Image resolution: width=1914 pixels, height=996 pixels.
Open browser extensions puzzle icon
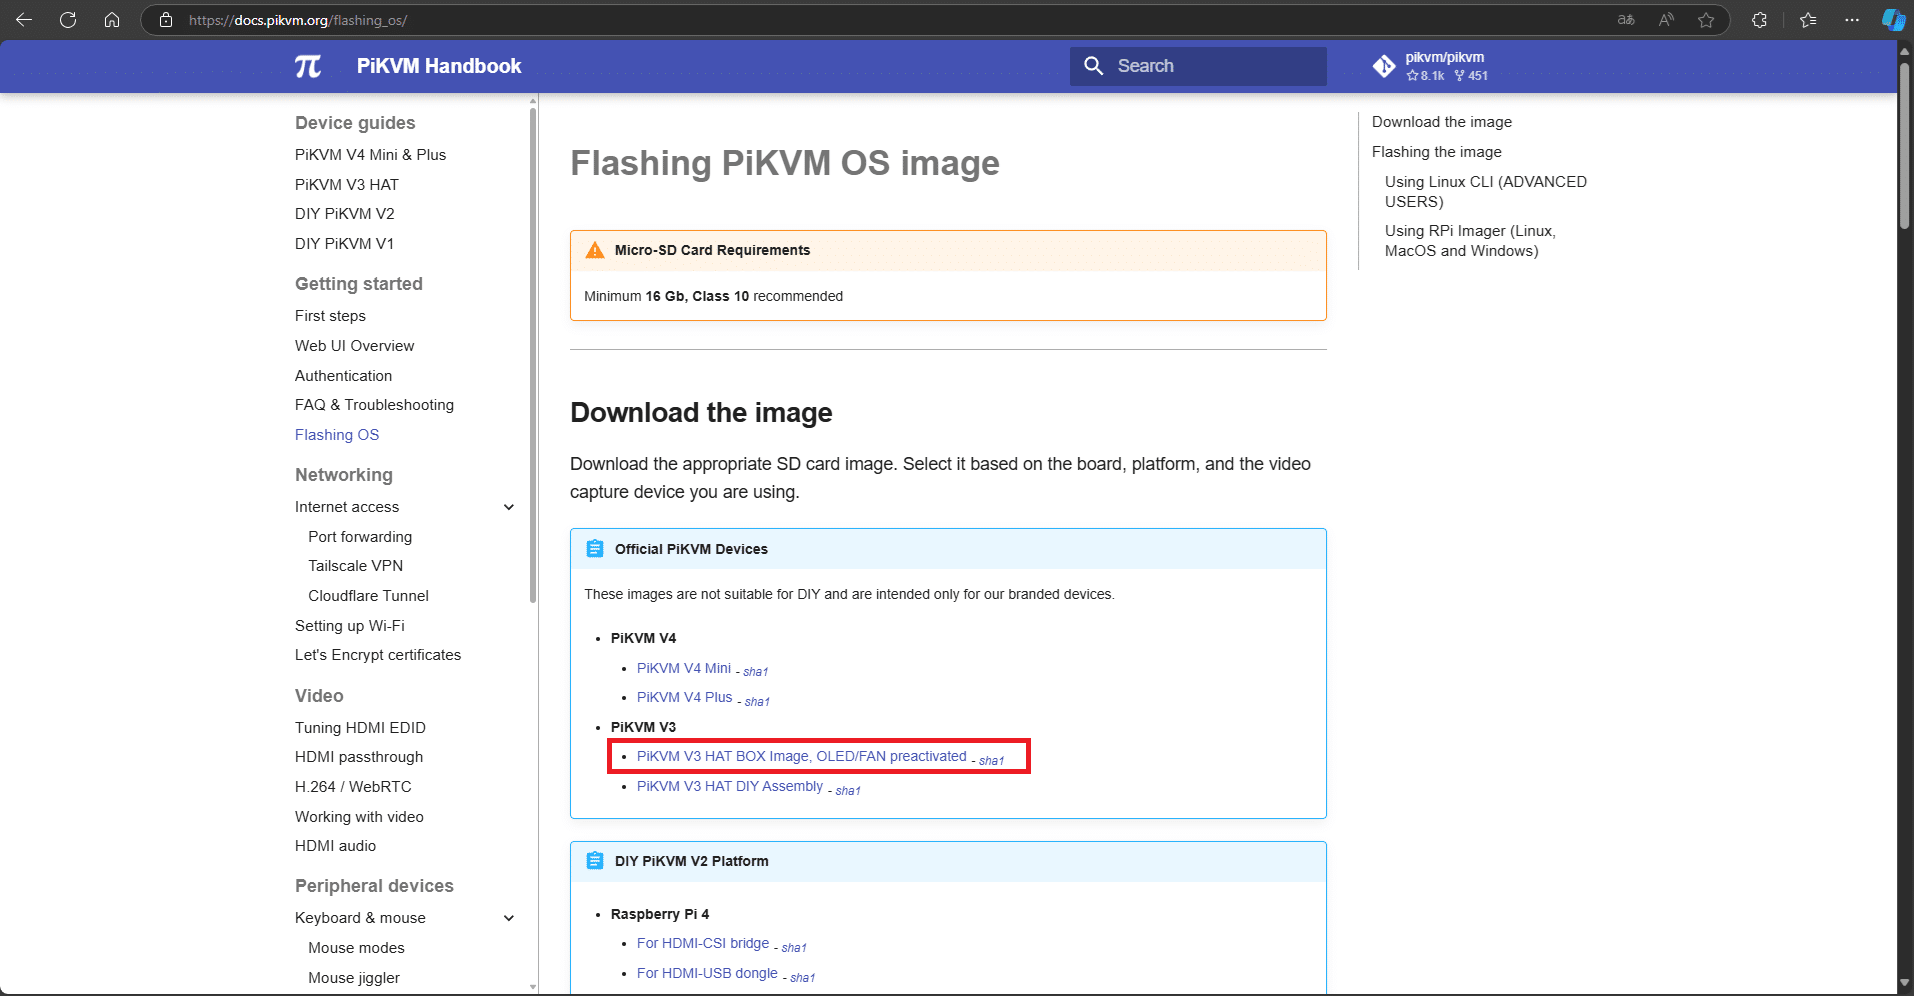[x=1759, y=20]
